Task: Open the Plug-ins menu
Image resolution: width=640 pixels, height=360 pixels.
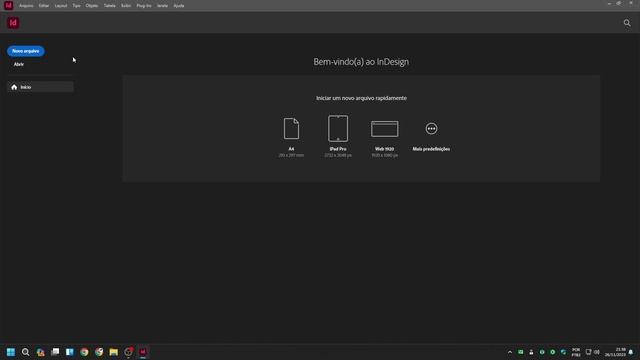Action: pos(144,6)
